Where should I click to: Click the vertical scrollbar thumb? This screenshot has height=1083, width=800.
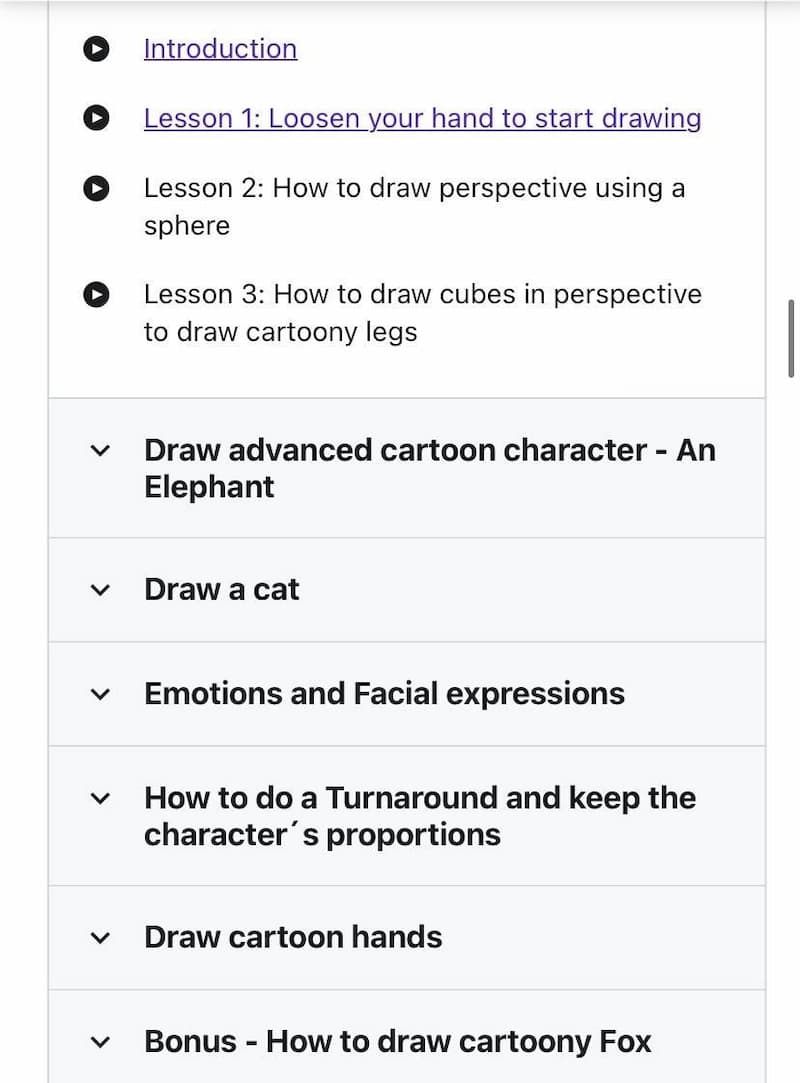791,338
